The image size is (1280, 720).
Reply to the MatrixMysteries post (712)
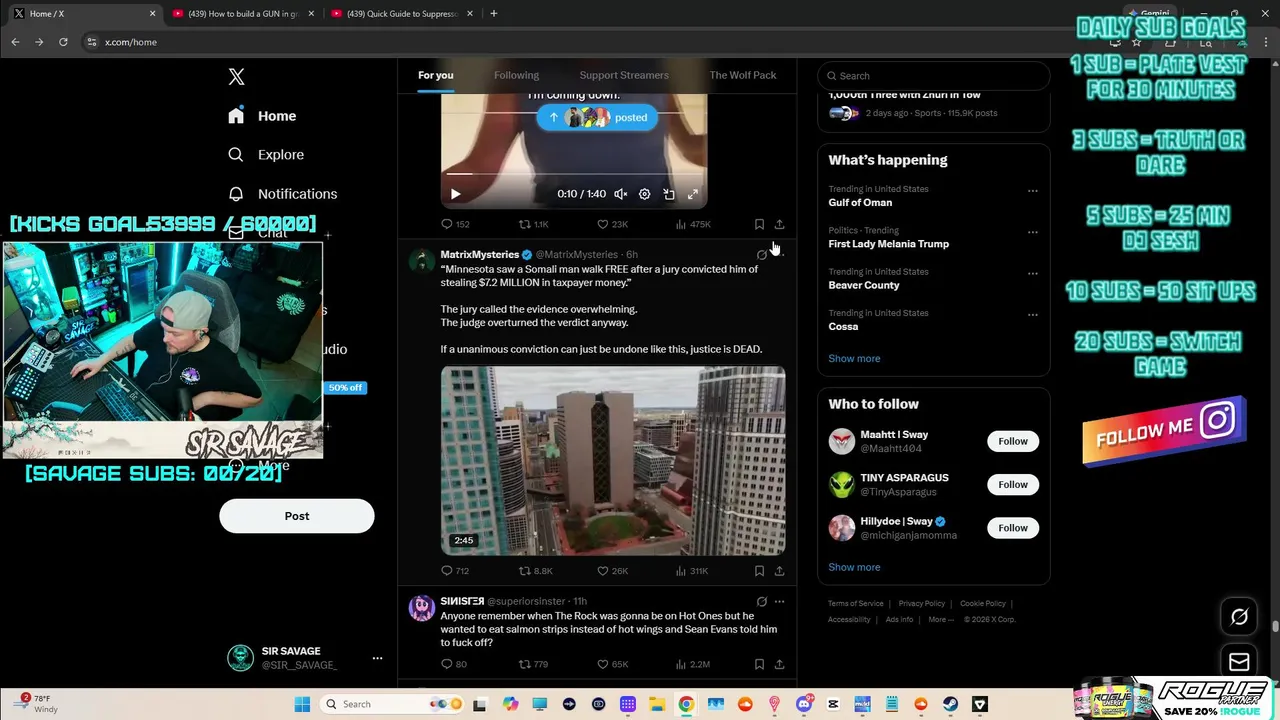coord(455,571)
